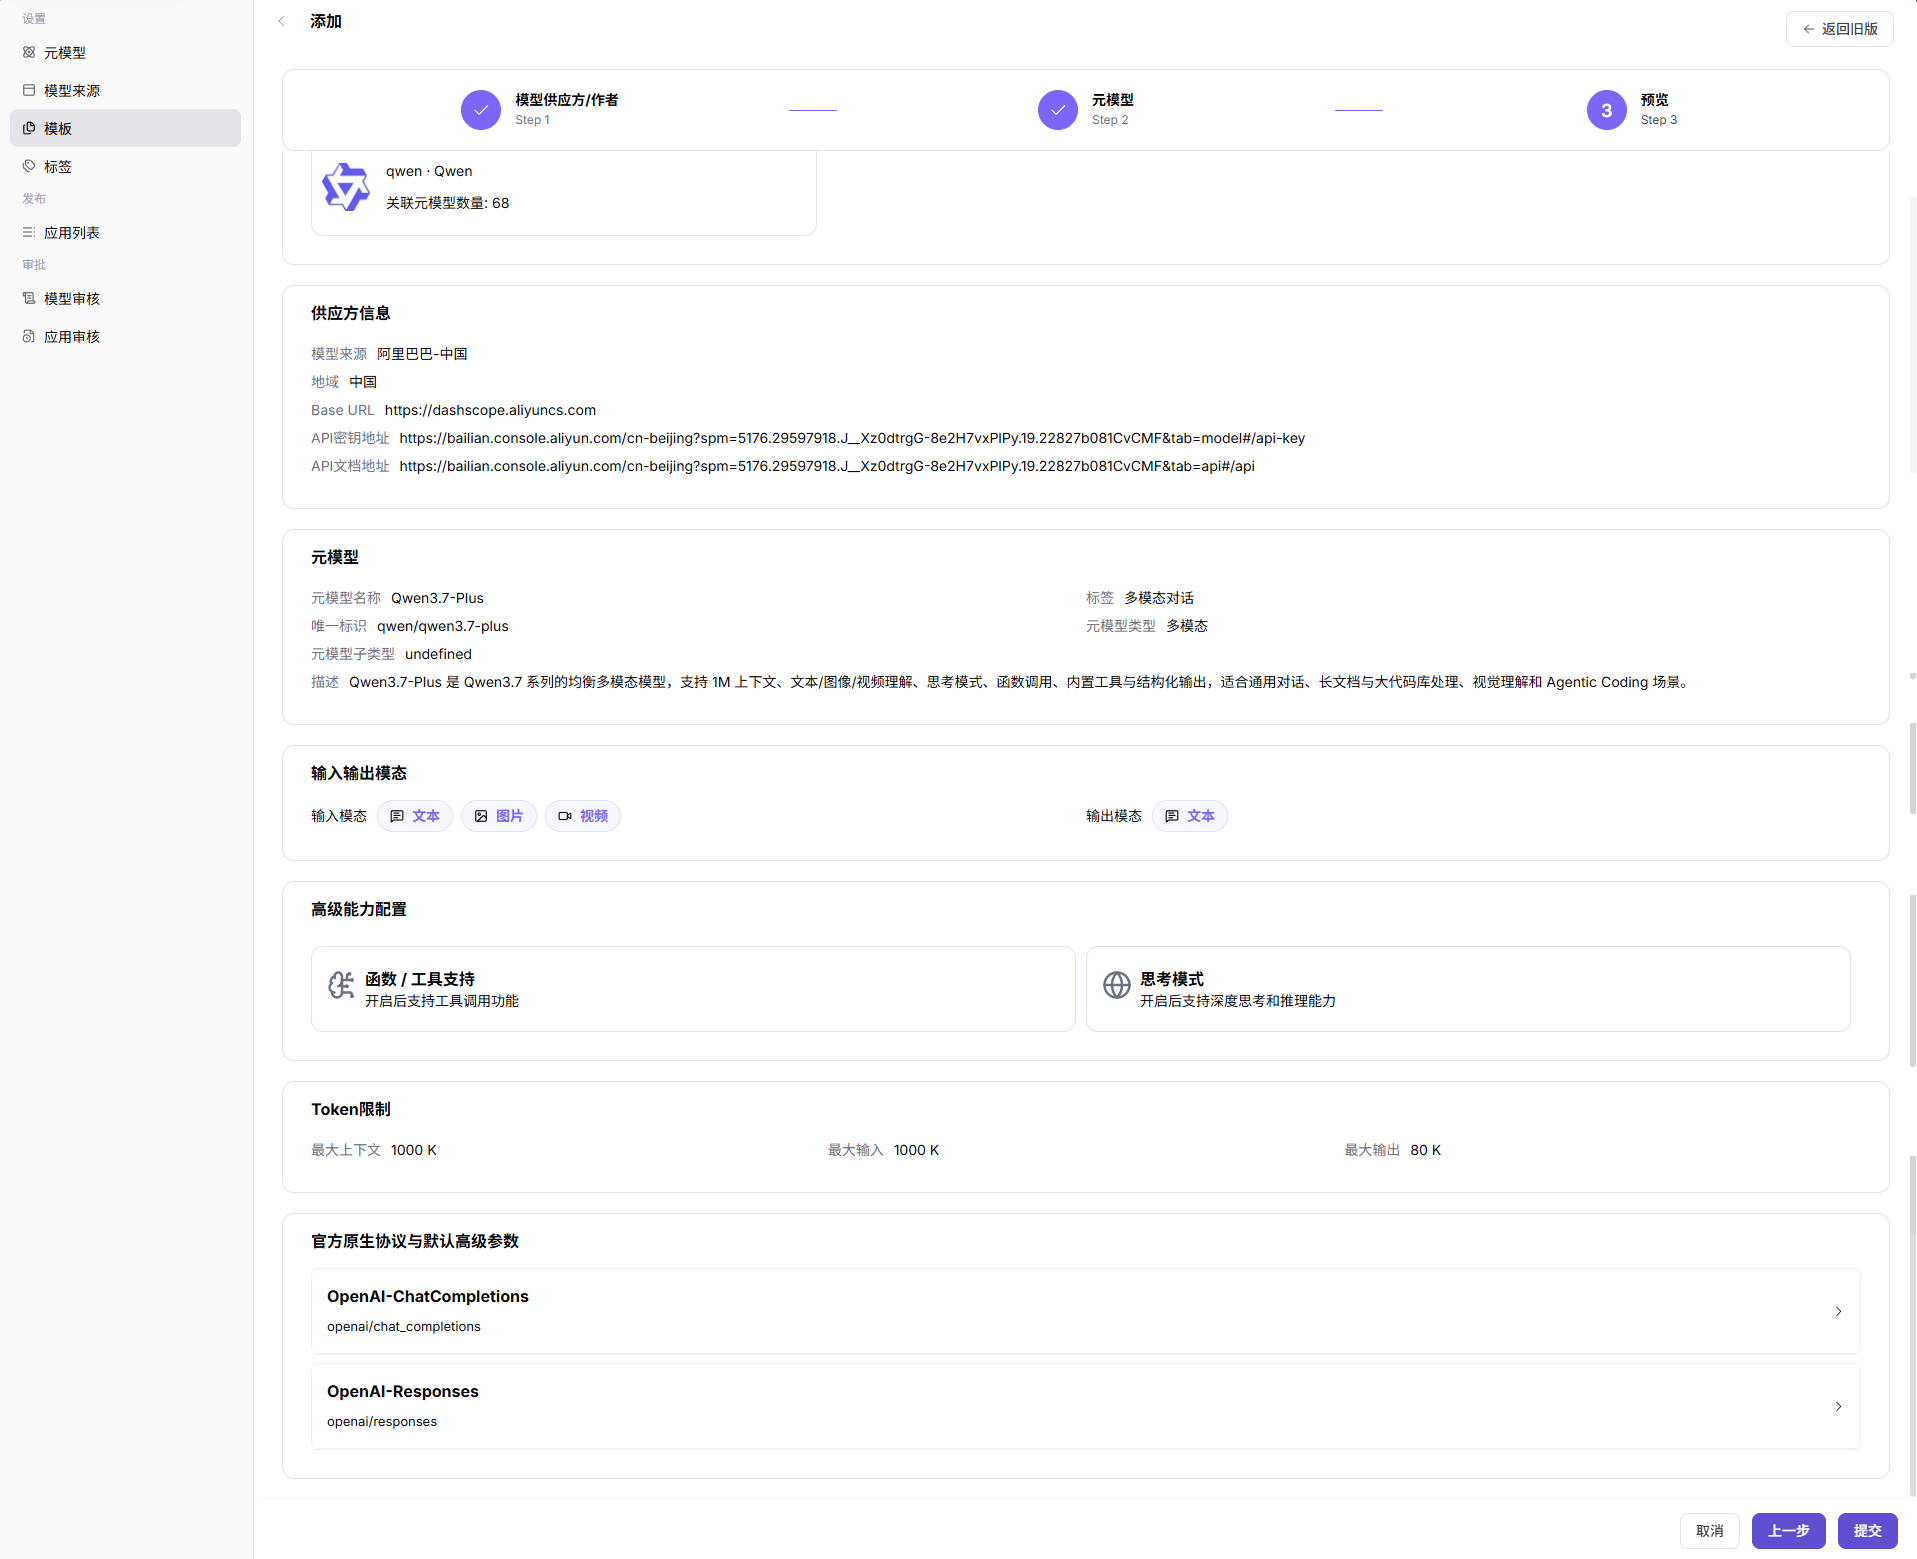Click the openai/chat_completions path text
The width and height of the screenshot is (1917, 1559).
click(x=404, y=1327)
